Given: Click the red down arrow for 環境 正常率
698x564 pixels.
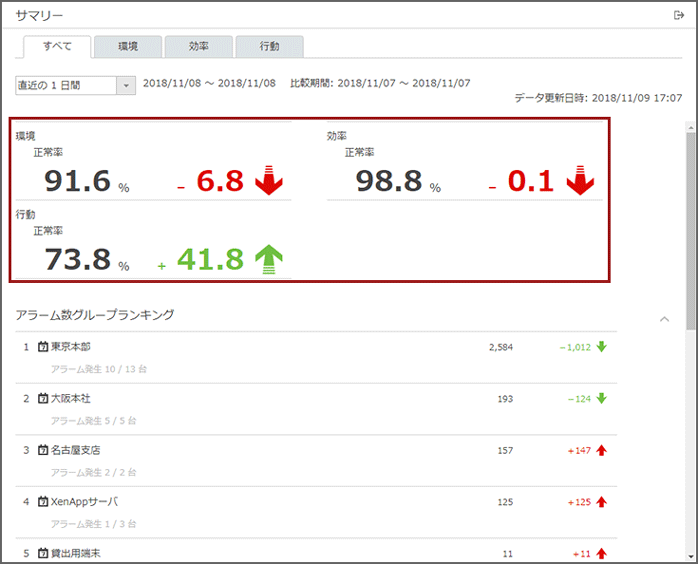Looking at the screenshot, I should click(269, 181).
